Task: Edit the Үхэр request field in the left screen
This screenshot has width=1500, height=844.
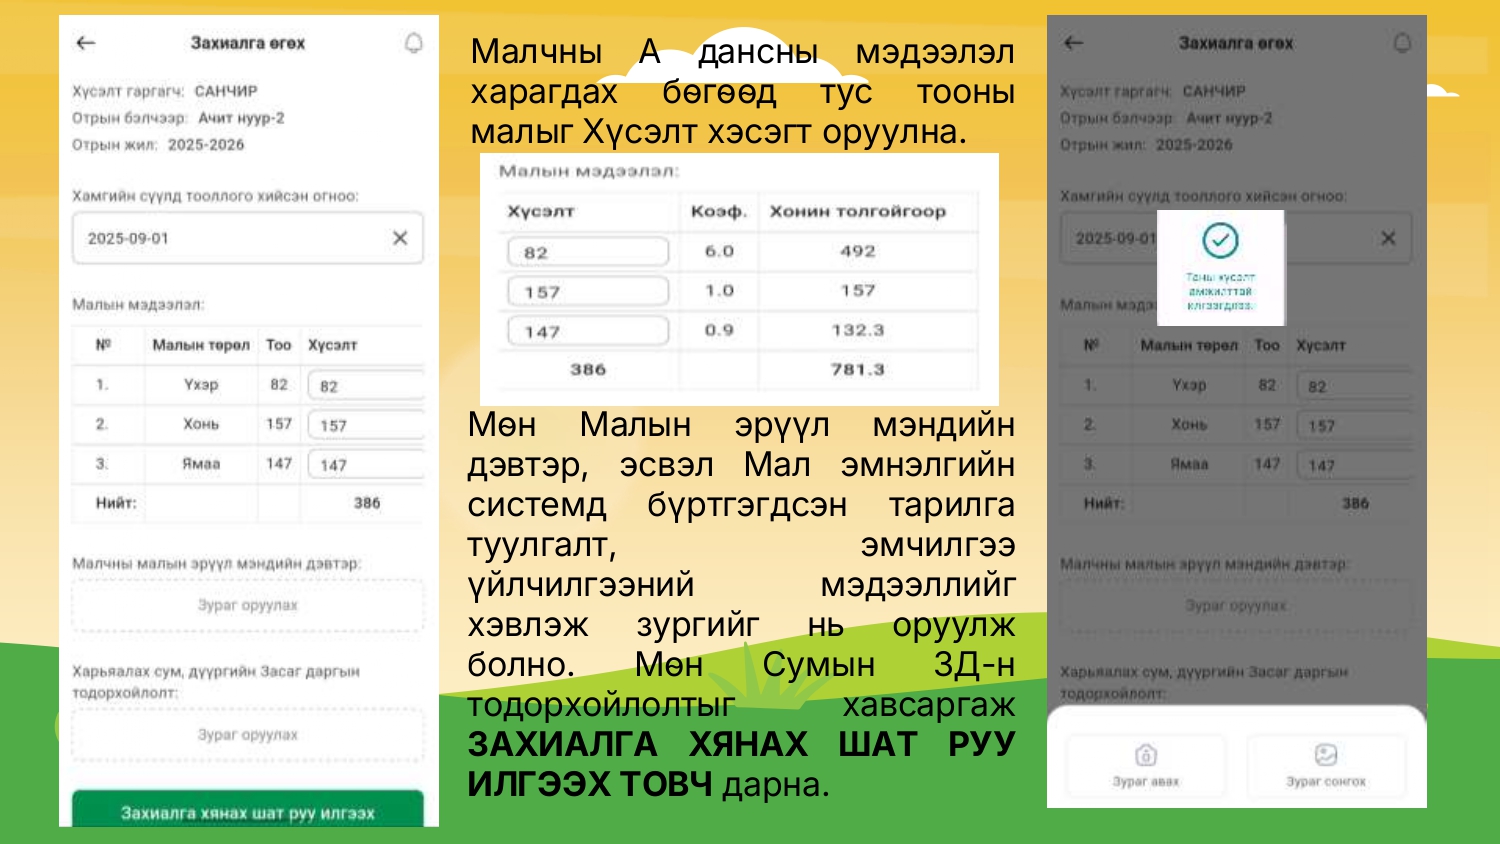Action: click(365, 386)
